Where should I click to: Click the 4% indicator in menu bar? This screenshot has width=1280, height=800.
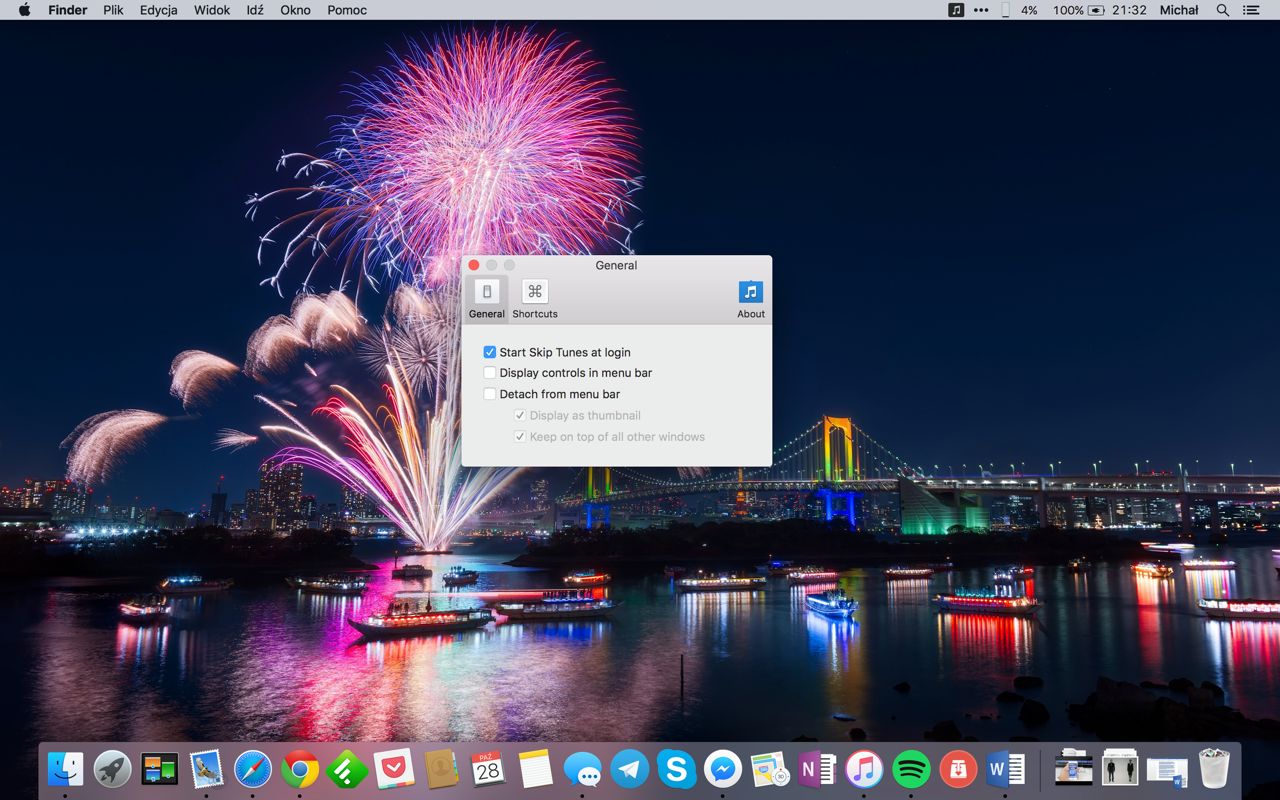[1029, 10]
